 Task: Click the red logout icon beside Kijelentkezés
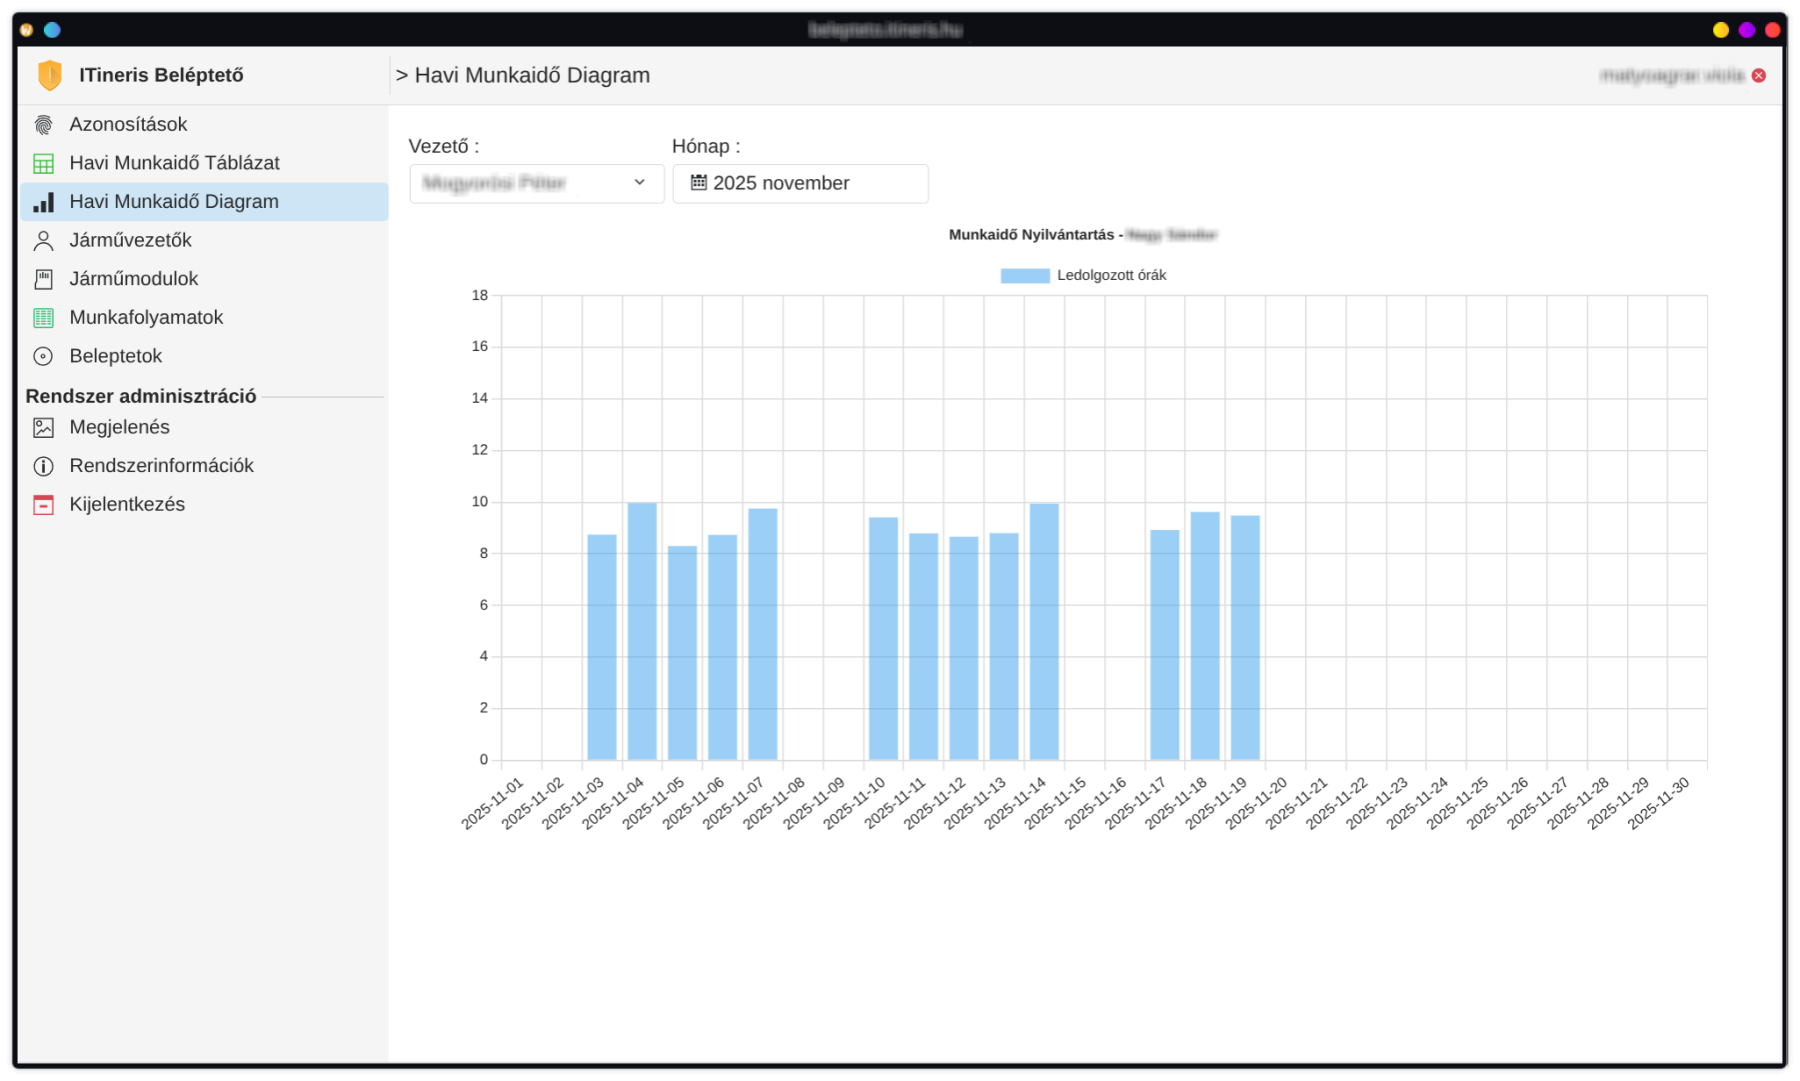pyautogui.click(x=43, y=505)
